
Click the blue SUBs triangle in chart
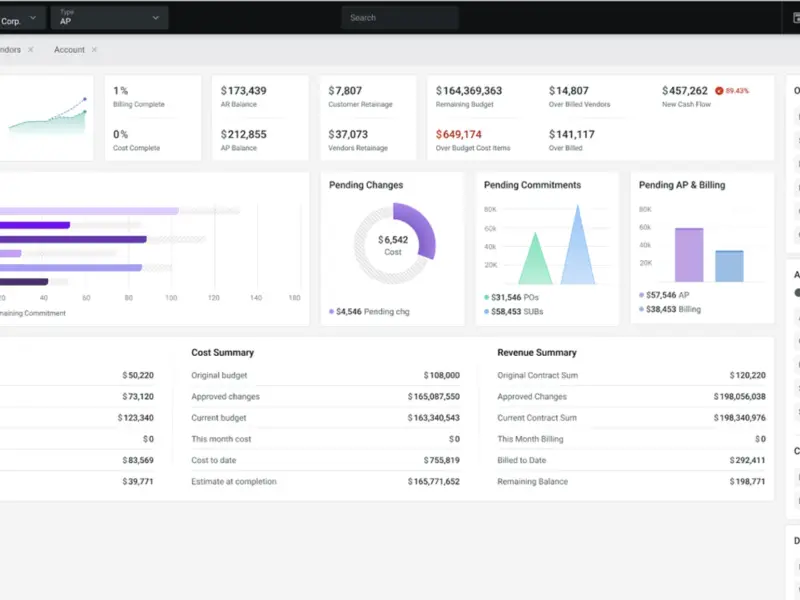(578, 245)
